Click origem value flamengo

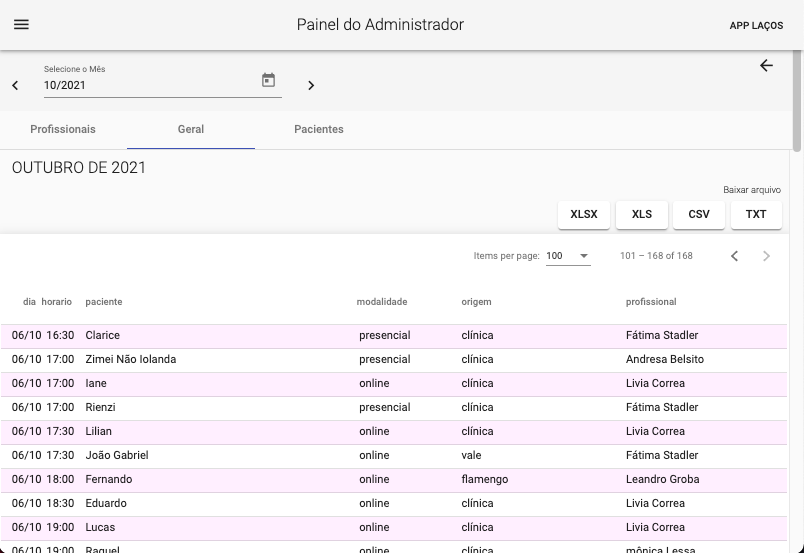point(485,479)
